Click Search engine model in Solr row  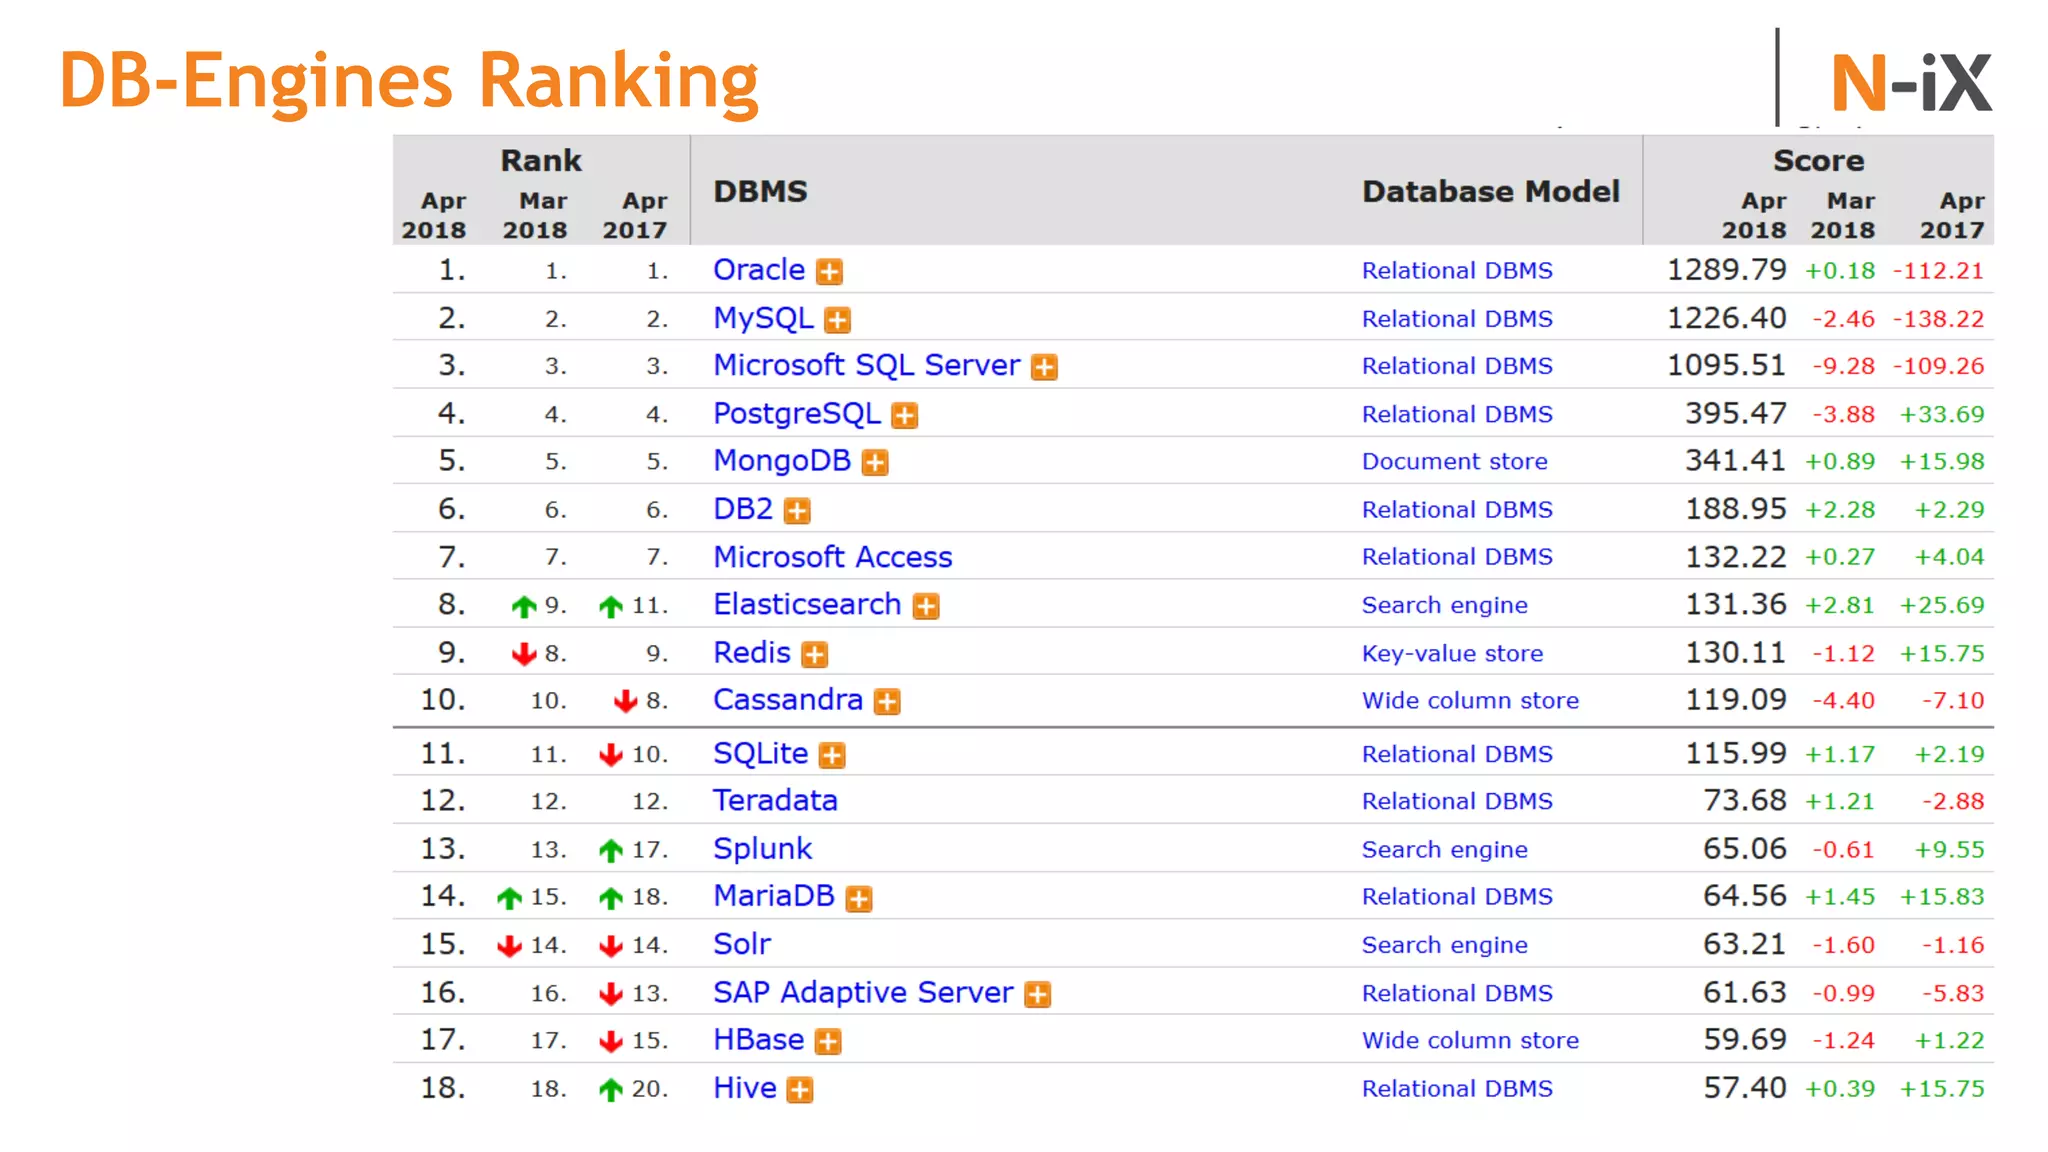click(1444, 946)
